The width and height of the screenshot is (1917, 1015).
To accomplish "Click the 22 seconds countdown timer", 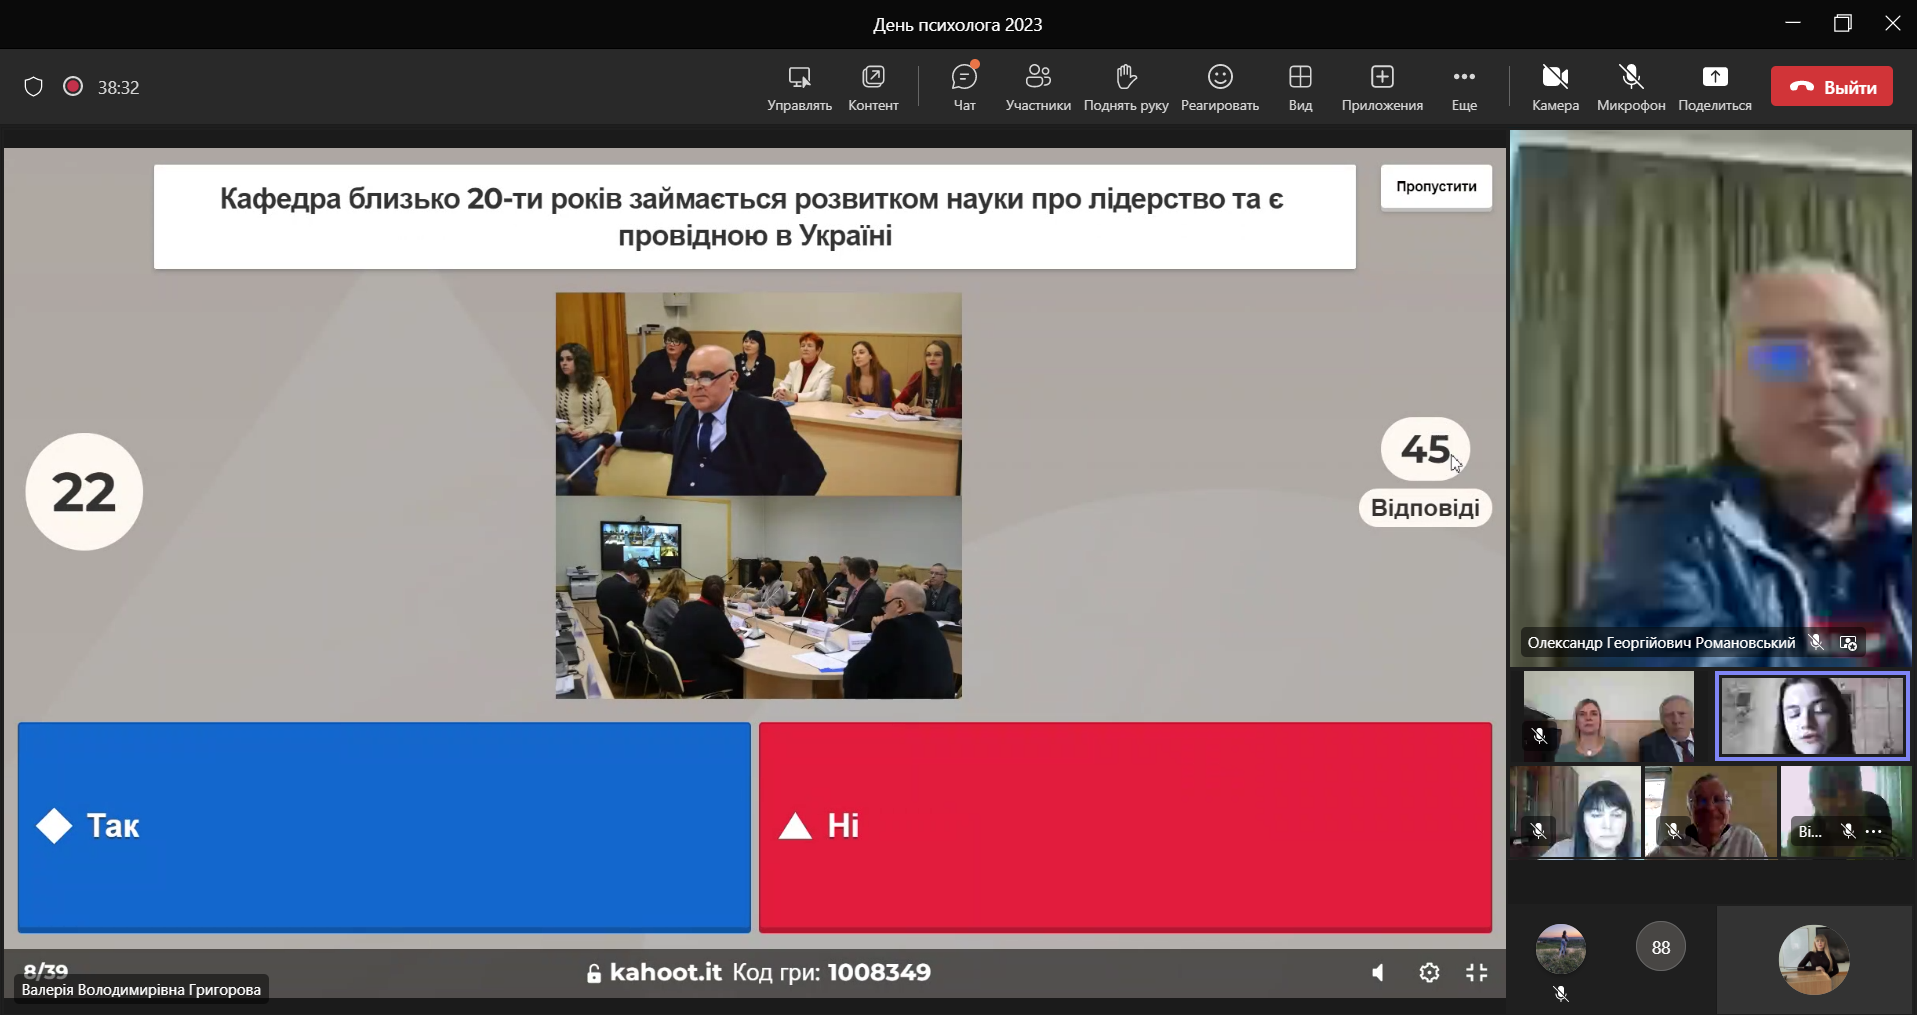I will click(x=84, y=492).
